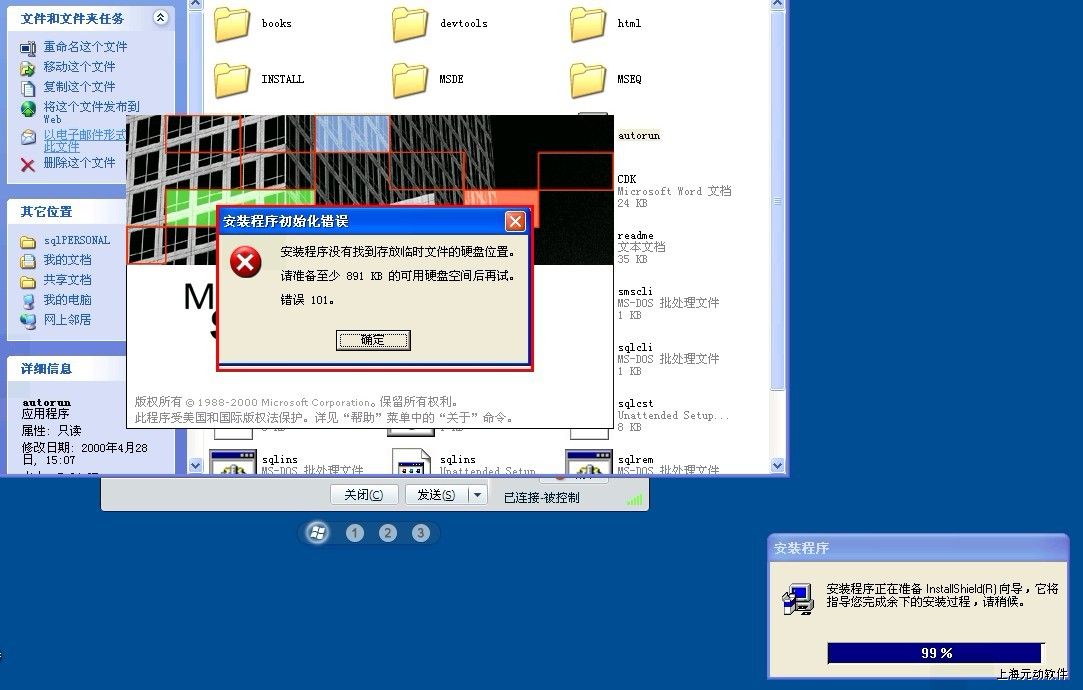This screenshot has width=1083, height=690.
Task: Switch to desktop number 1
Action: point(355,533)
